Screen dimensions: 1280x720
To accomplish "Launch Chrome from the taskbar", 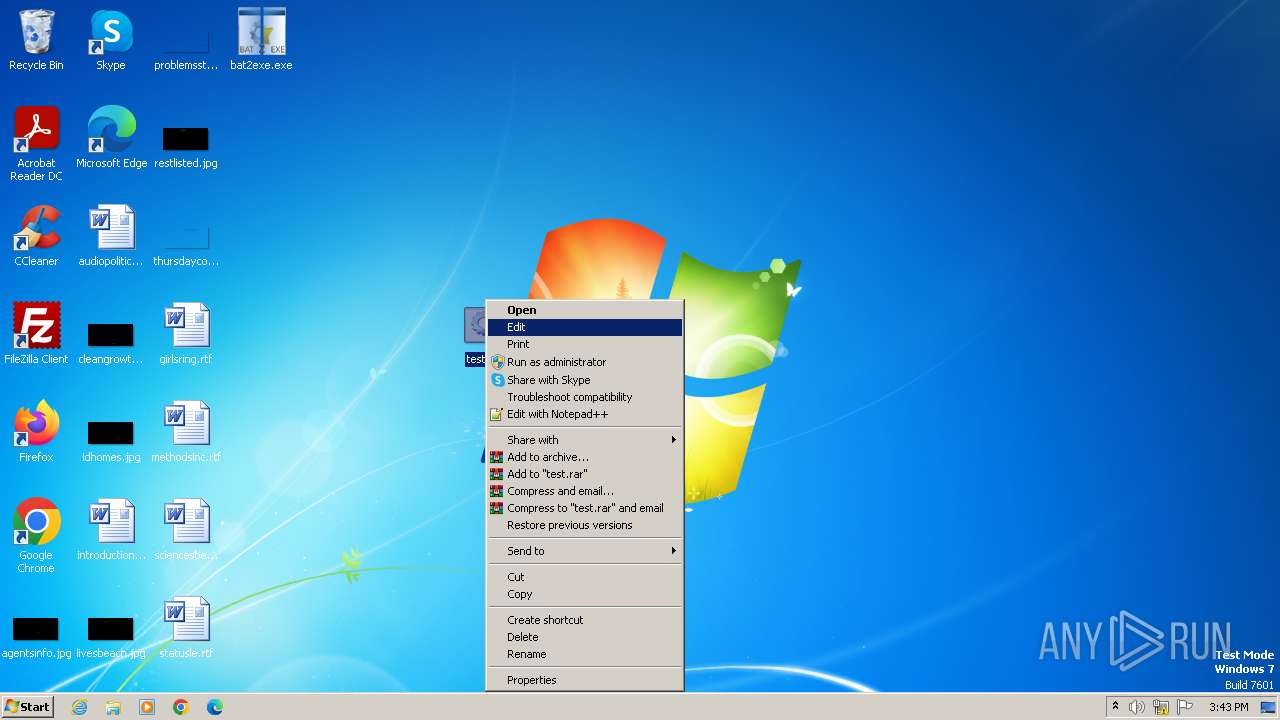I will pos(181,707).
